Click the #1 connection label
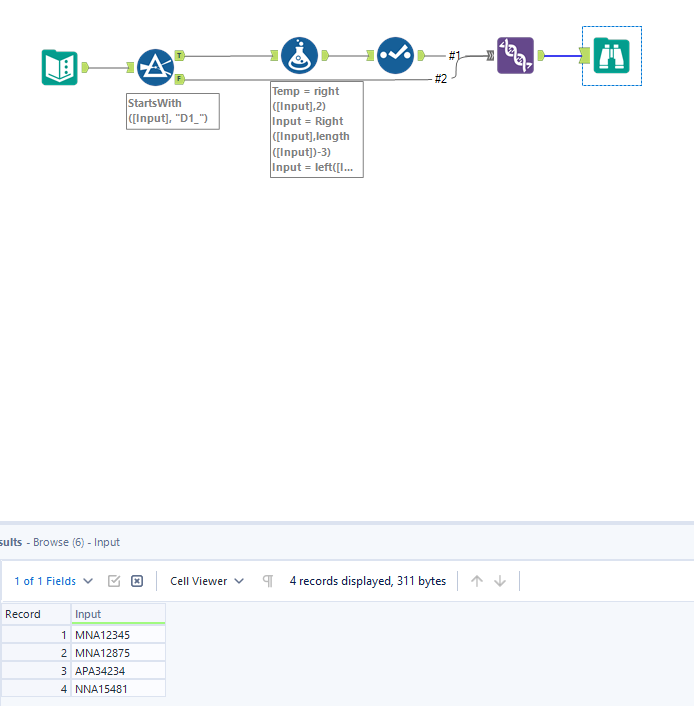This screenshot has width=694, height=706. coord(454,55)
